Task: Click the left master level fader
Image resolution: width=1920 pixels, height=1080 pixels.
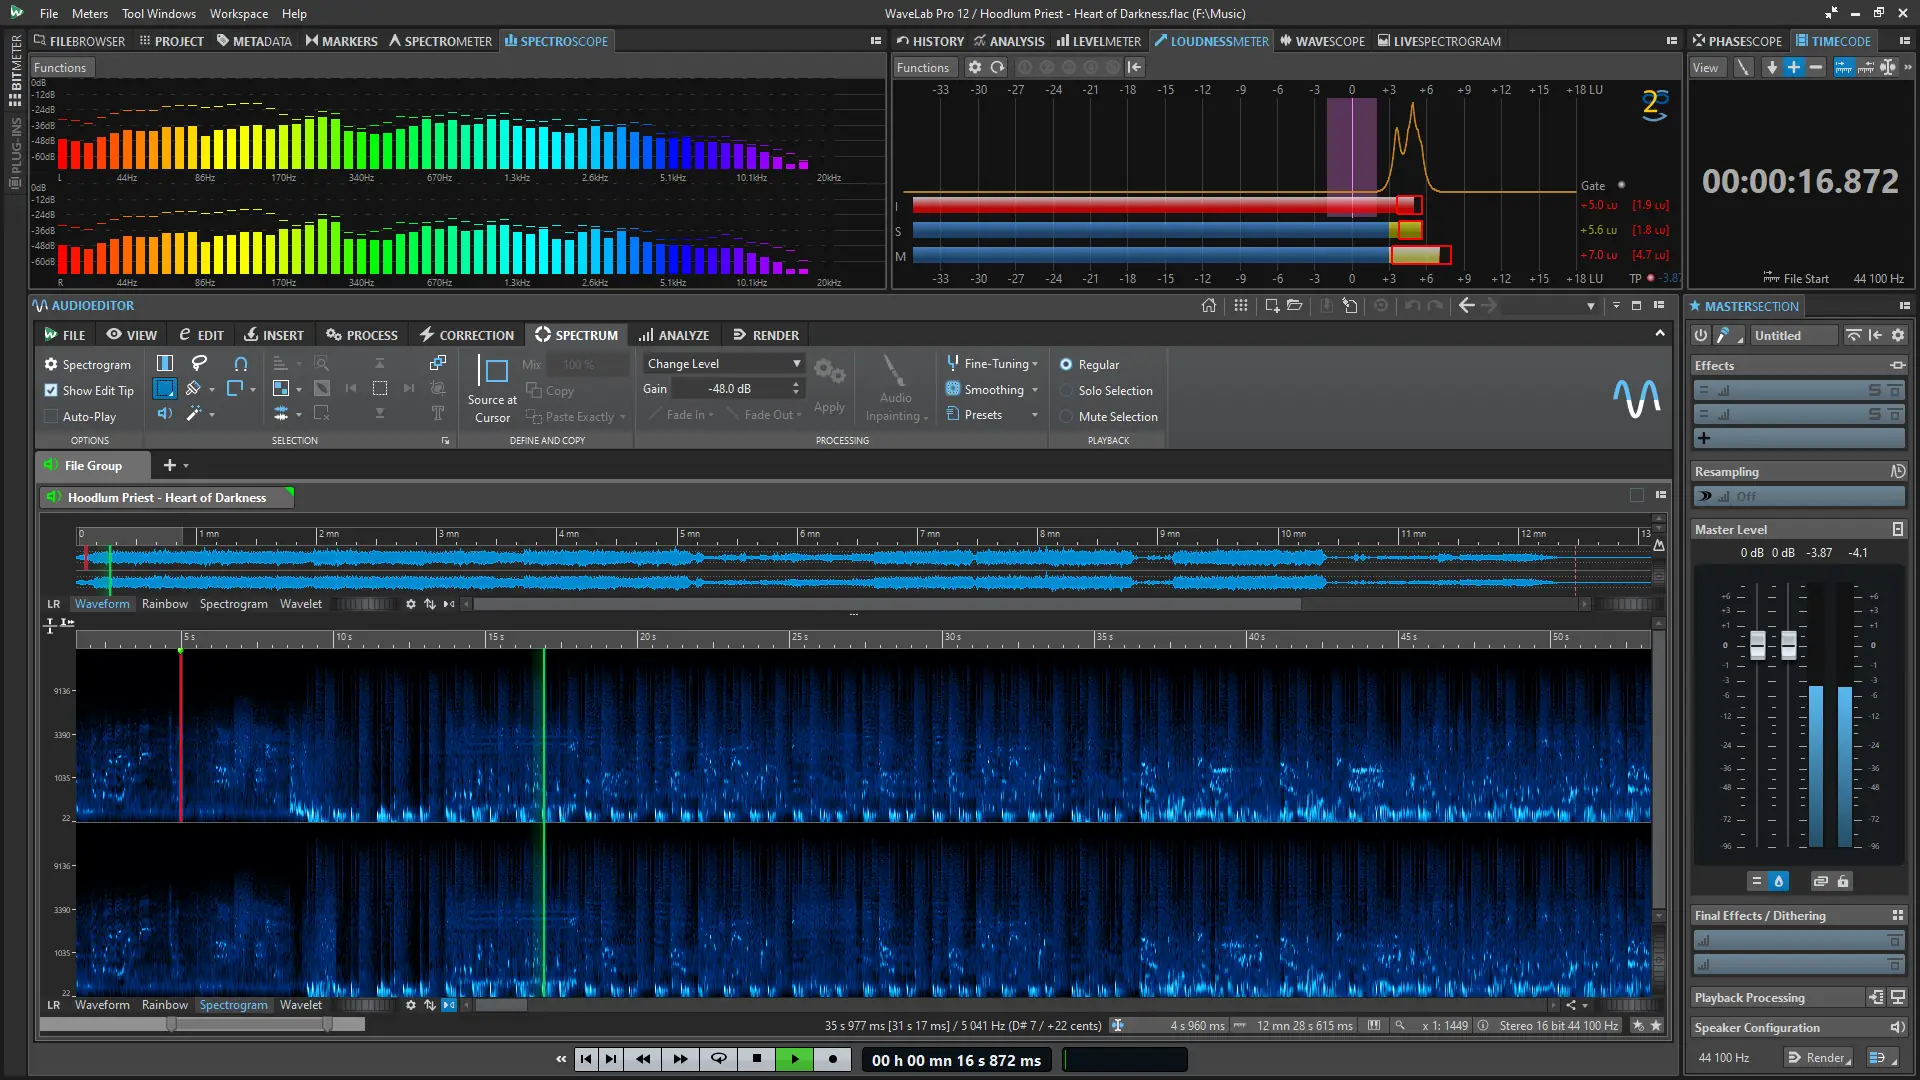Action: pos(1757,645)
